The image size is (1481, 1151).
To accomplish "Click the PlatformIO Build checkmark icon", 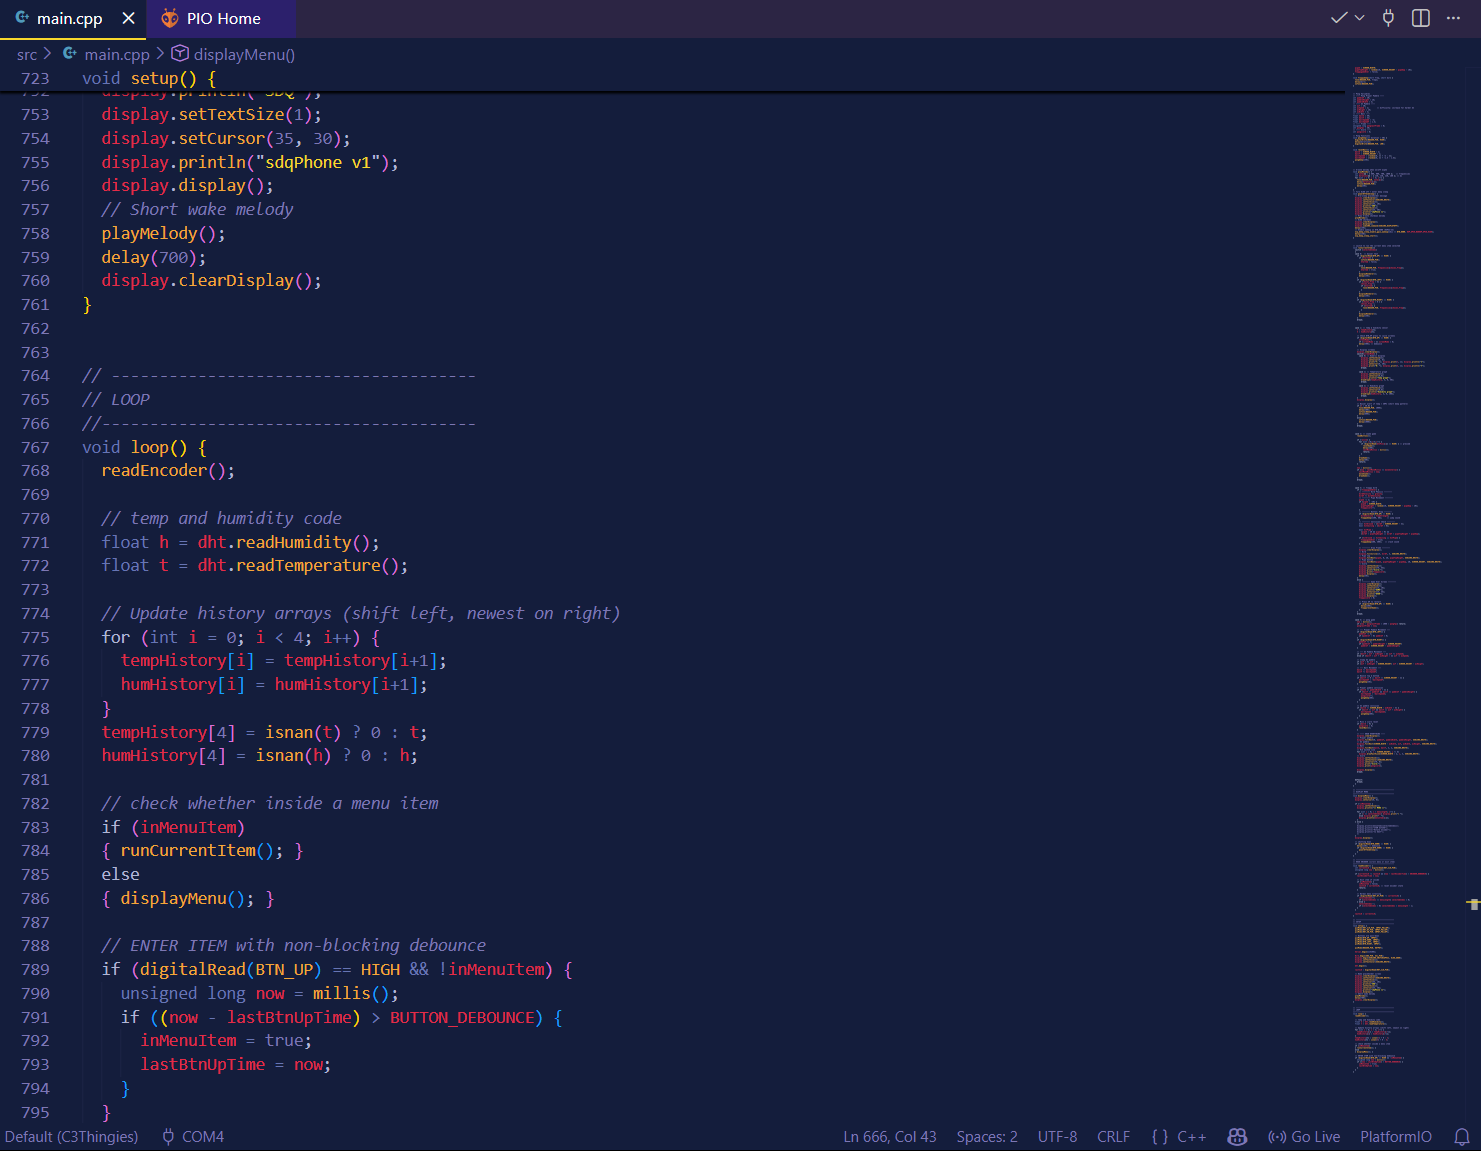I will point(1338,18).
